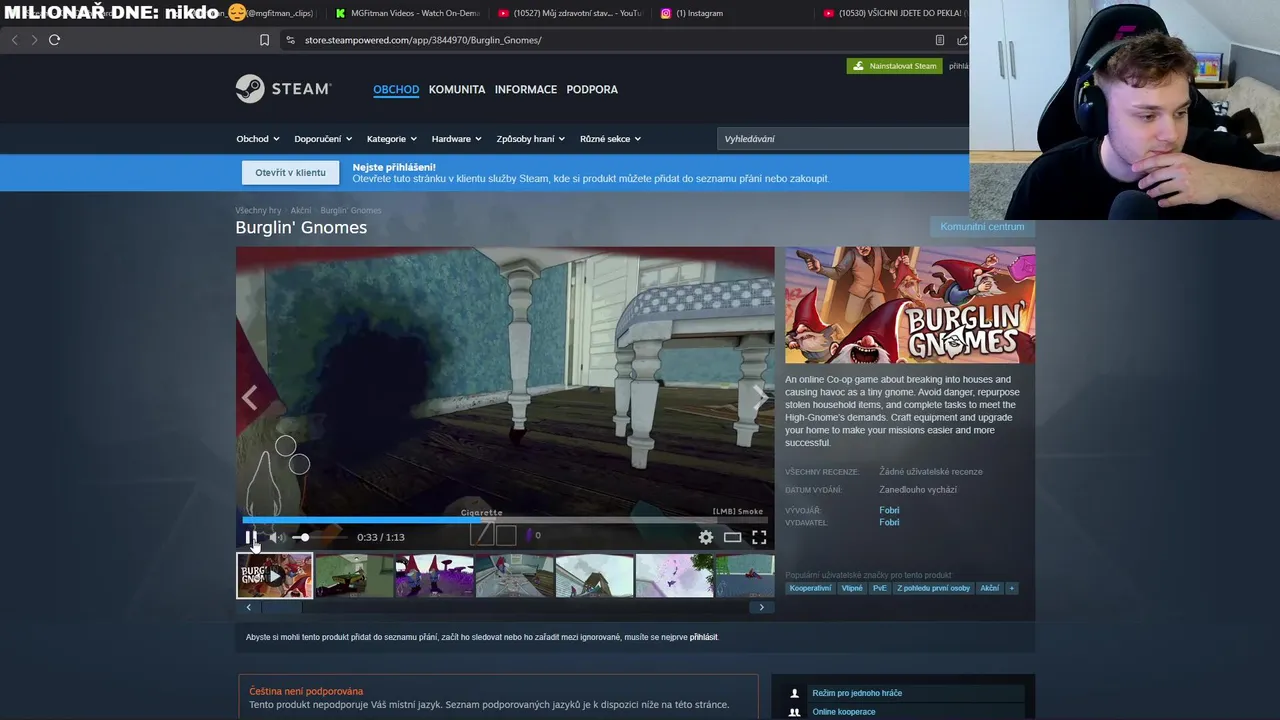Open developer Fobri link next to VÝVOJÁŘ
This screenshot has width=1280, height=720.
pos(889,510)
